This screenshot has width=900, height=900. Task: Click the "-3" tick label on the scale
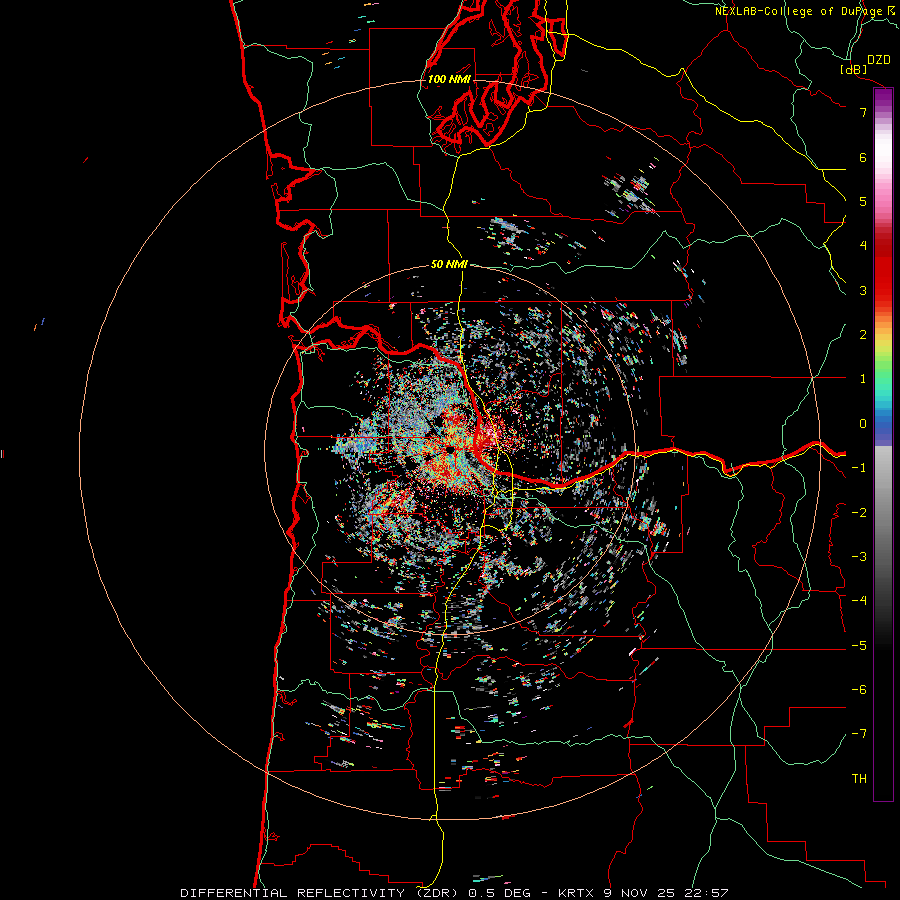tap(859, 557)
